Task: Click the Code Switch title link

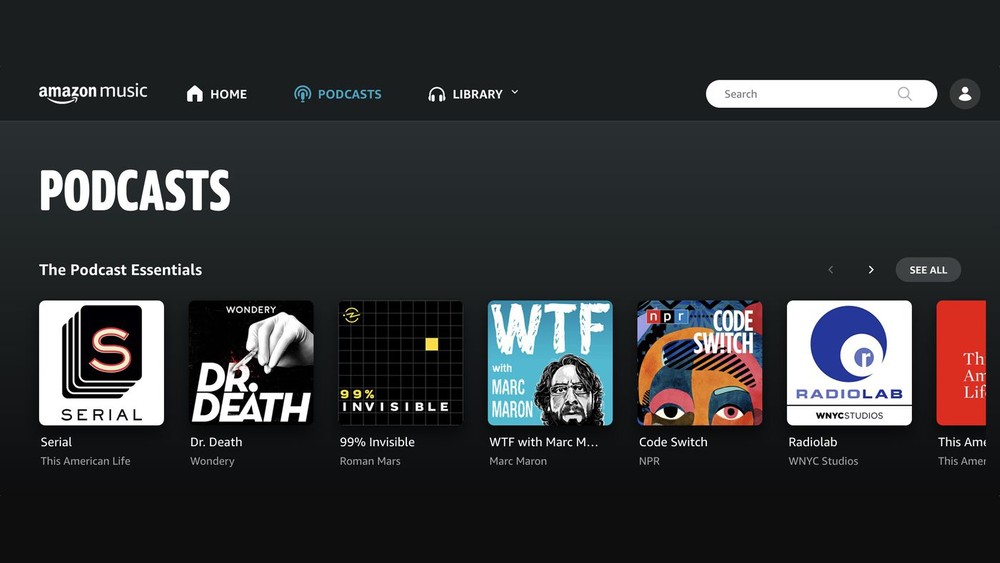Action: coord(673,442)
